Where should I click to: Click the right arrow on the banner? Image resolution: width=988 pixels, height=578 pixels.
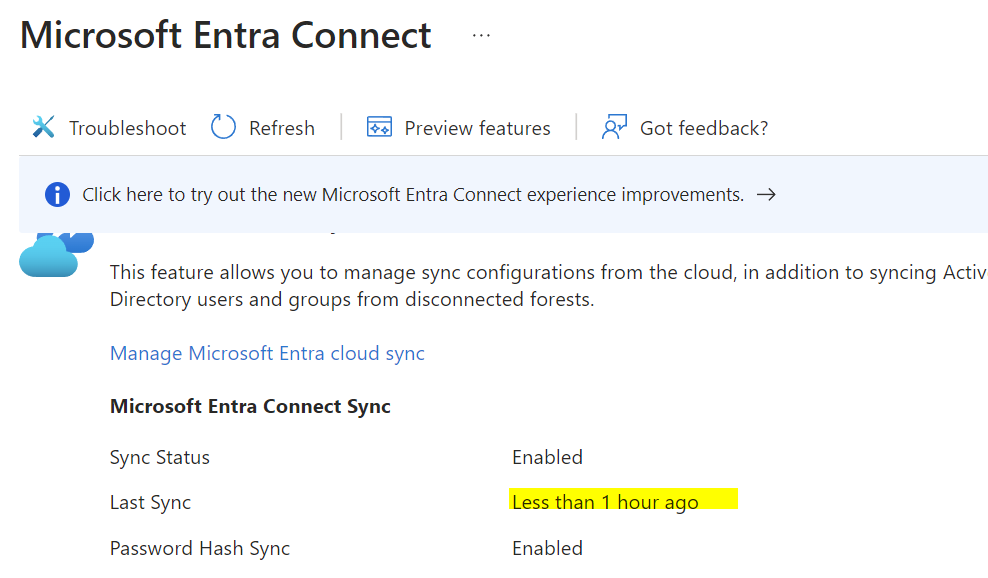(766, 194)
